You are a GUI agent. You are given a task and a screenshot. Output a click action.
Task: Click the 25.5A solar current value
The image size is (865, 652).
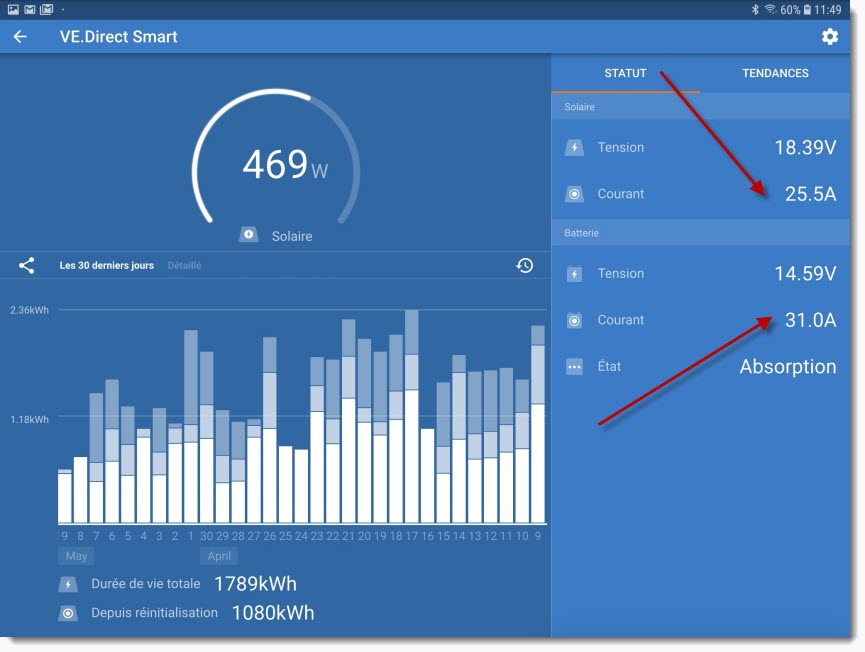tap(810, 194)
